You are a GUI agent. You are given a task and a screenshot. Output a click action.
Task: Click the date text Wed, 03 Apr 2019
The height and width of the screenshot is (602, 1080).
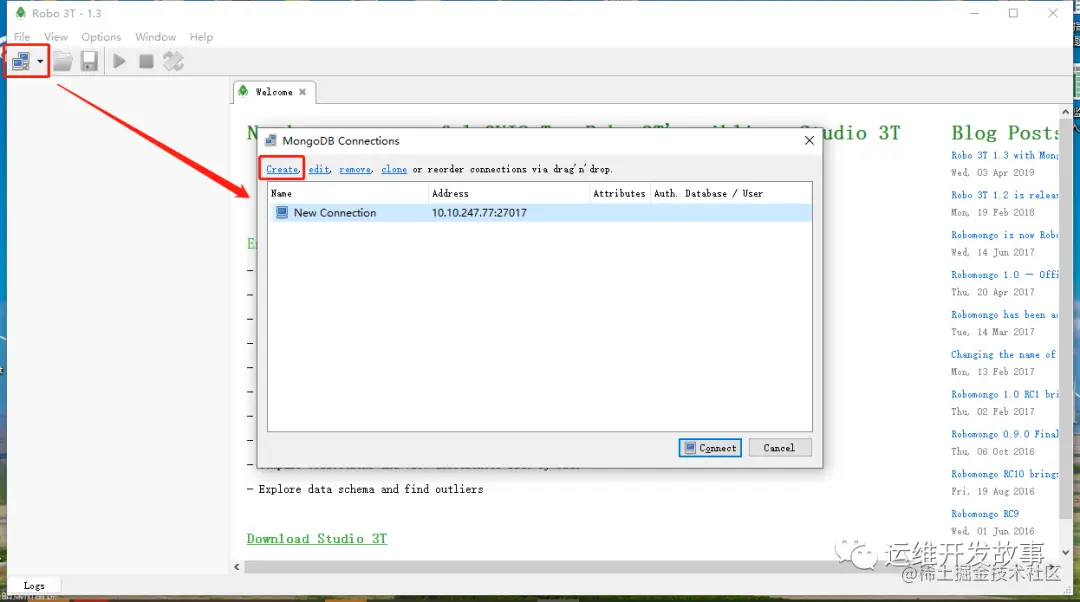pos(993,173)
